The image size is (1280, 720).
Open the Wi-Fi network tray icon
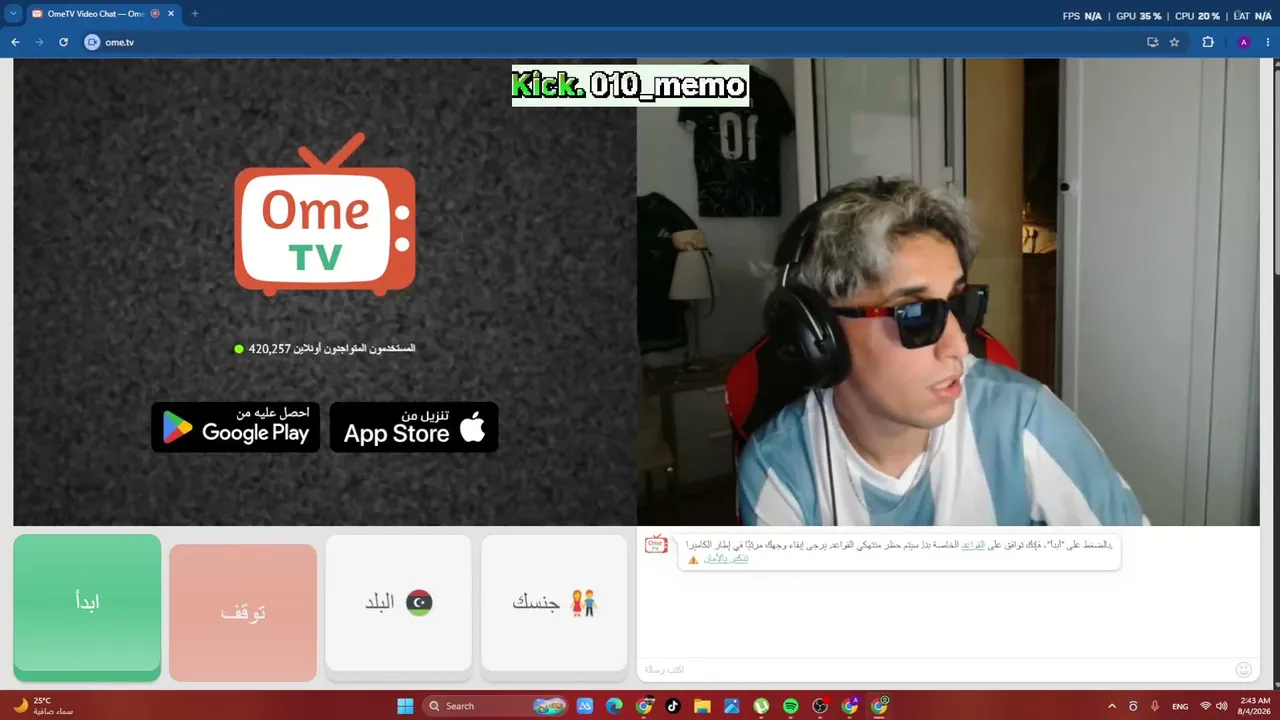[x=1205, y=706]
